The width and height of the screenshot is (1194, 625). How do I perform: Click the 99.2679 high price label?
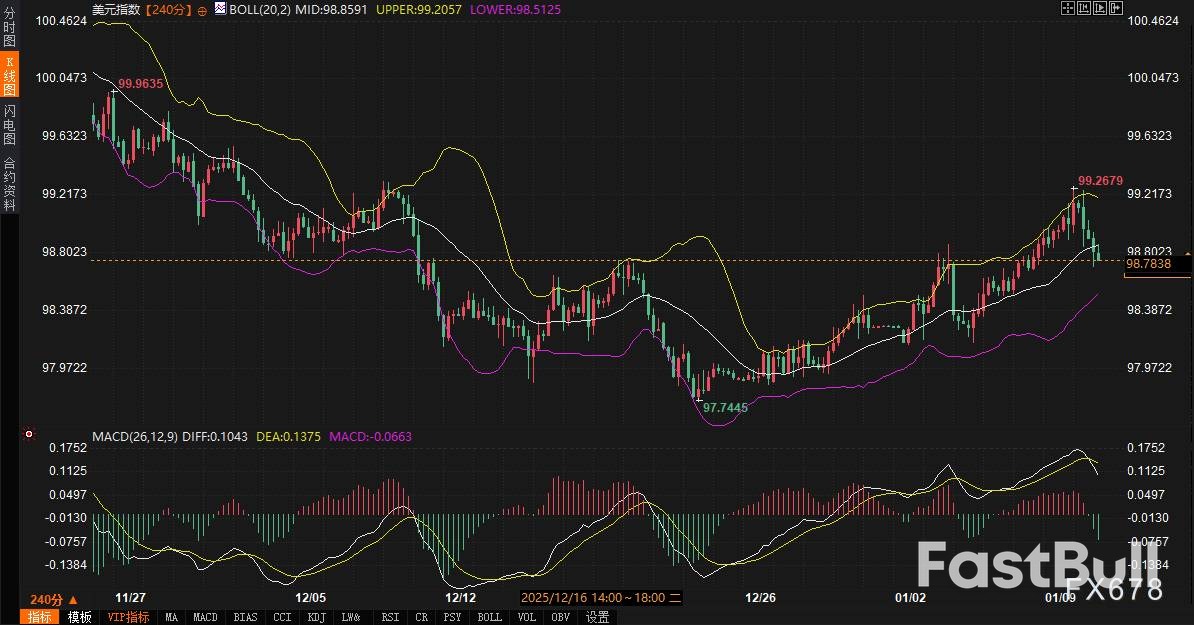pyautogui.click(x=1100, y=181)
